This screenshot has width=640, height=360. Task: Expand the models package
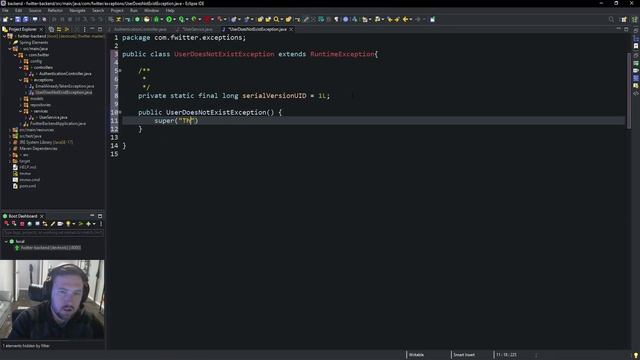(x=20, y=99)
